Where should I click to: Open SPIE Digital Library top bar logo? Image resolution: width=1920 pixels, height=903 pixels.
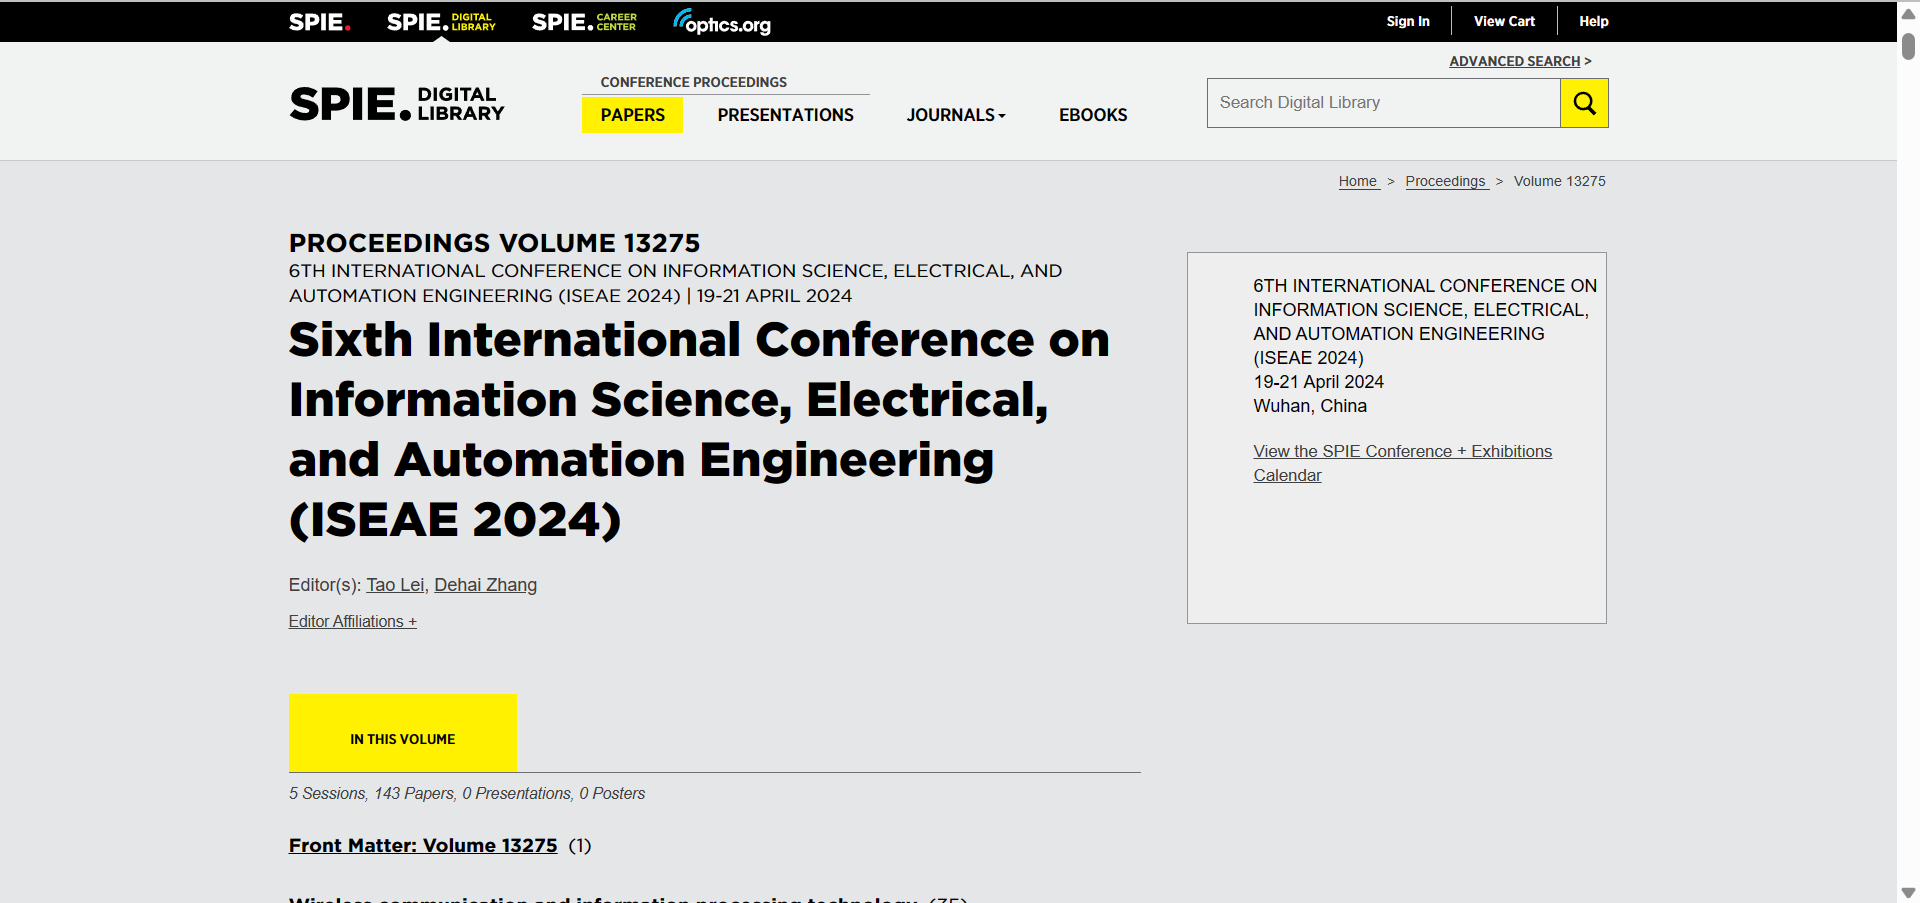pos(441,22)
